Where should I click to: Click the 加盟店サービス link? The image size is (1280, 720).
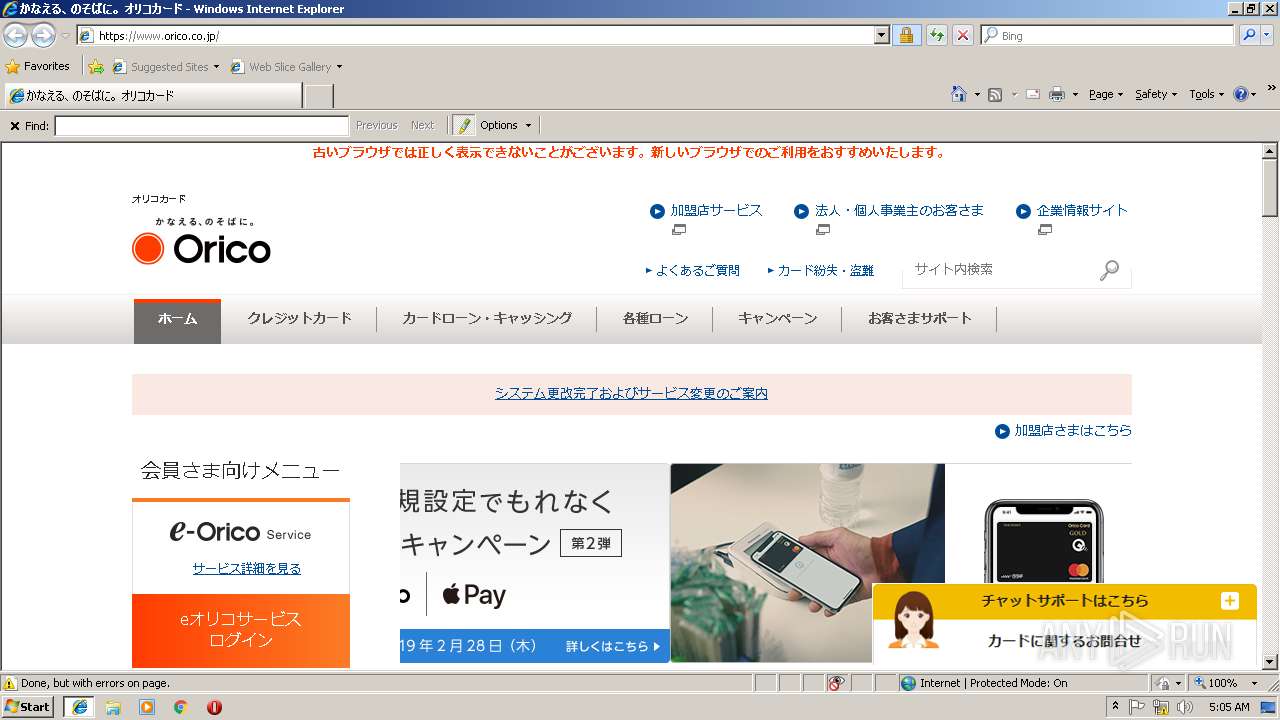[x=716, y=211]
